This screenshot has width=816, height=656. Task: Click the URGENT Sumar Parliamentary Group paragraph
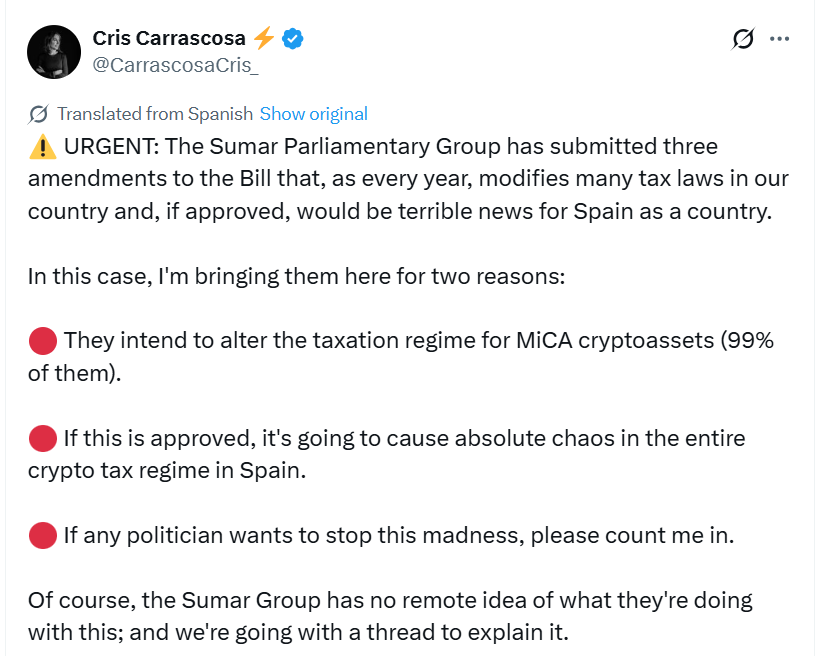pos(400,180)
